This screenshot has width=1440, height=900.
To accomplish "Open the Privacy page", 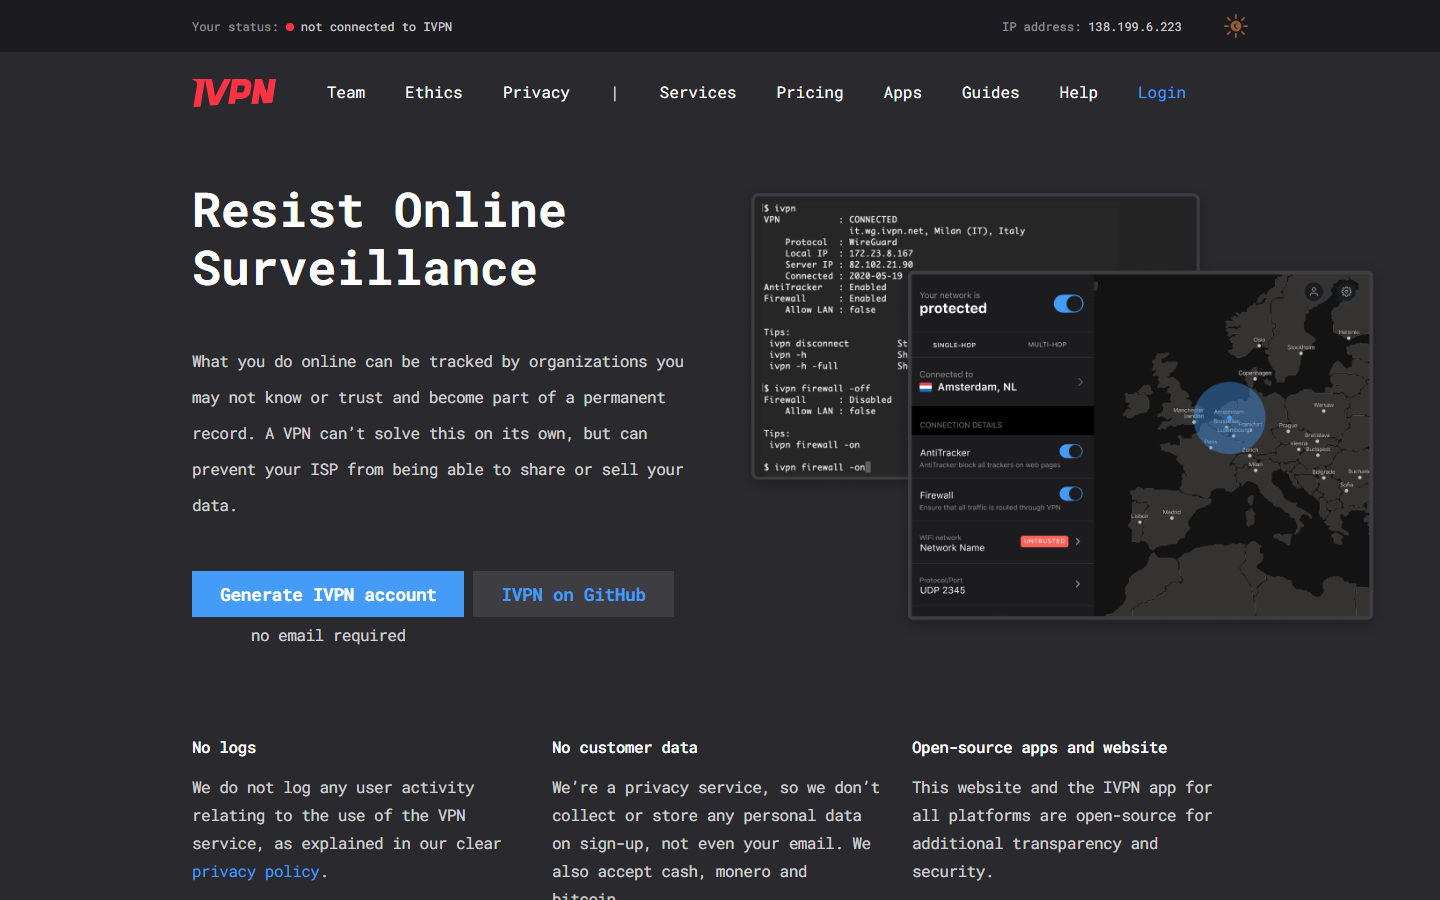I will pyautogui.click(x=536, y=92).
